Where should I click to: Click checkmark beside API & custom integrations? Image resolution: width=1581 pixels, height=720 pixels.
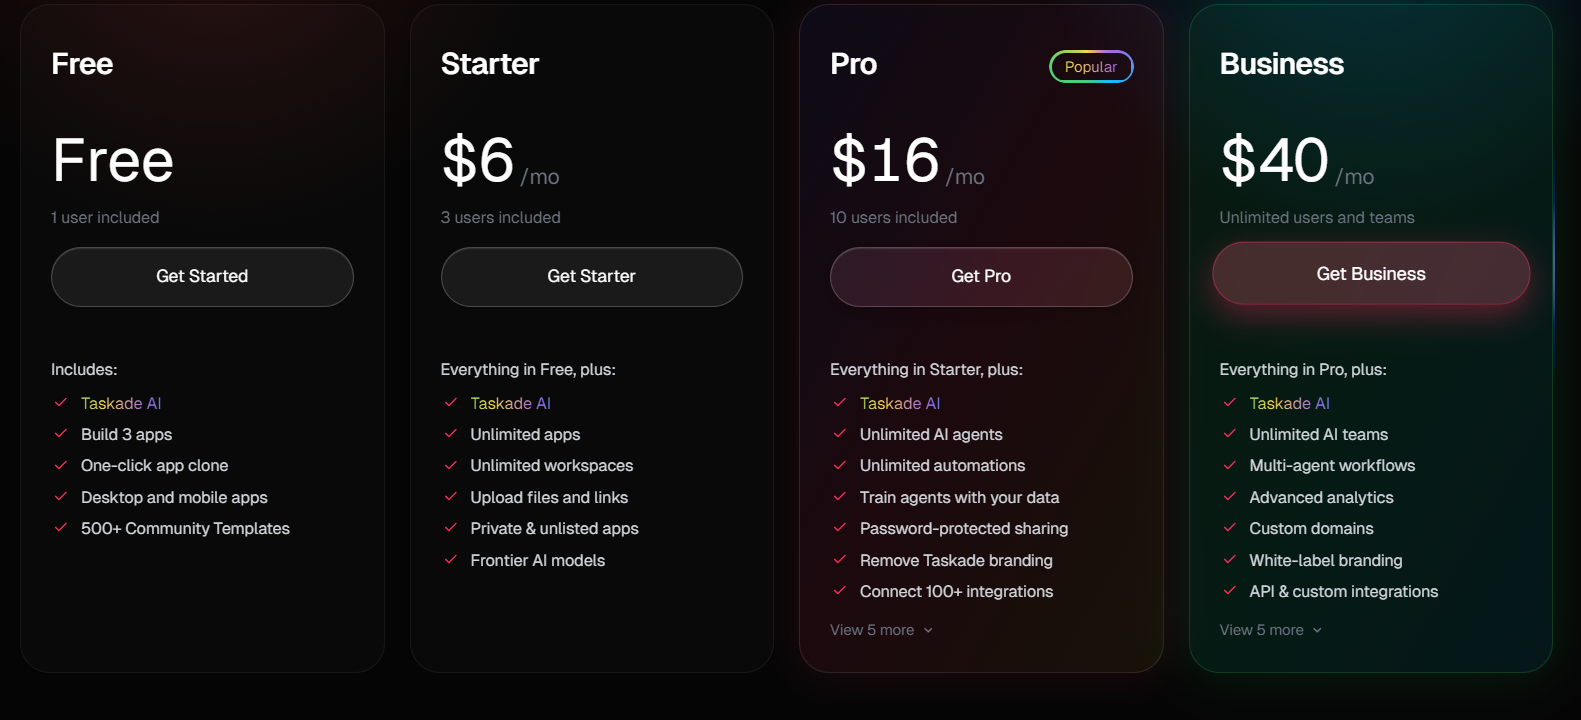click(x=1230, y=591)
